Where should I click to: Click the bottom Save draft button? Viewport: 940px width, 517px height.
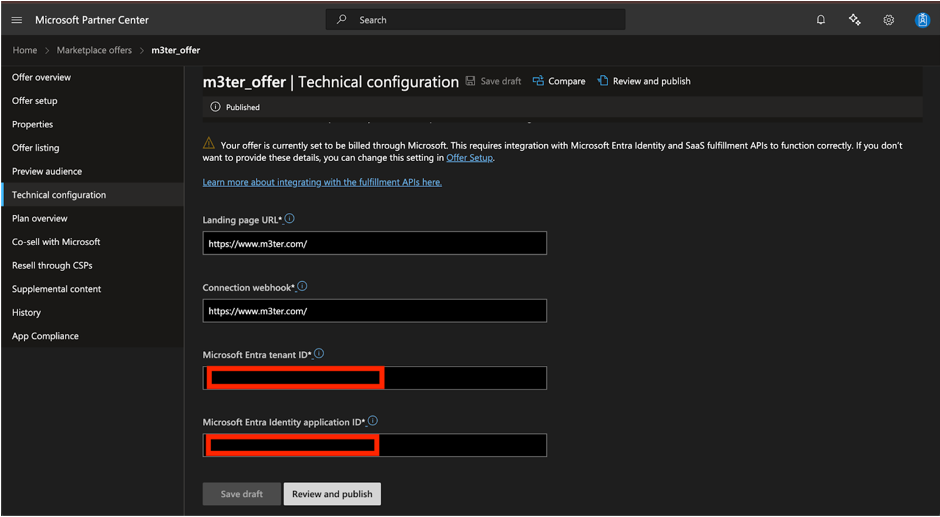(242, 494)
